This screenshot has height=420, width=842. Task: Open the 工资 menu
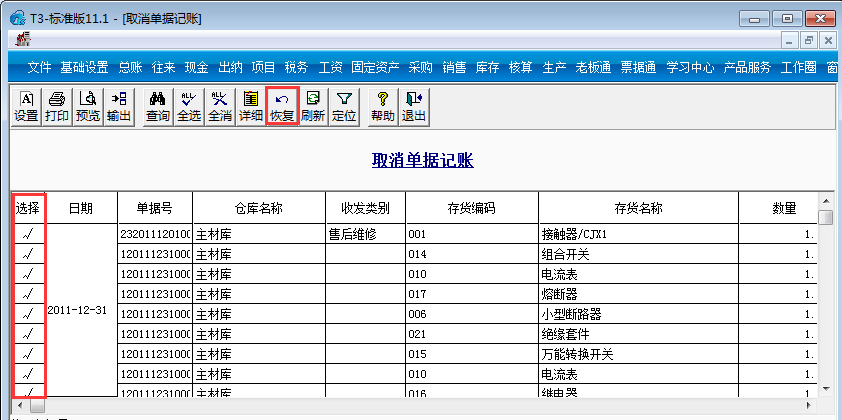tap(330, 67)
